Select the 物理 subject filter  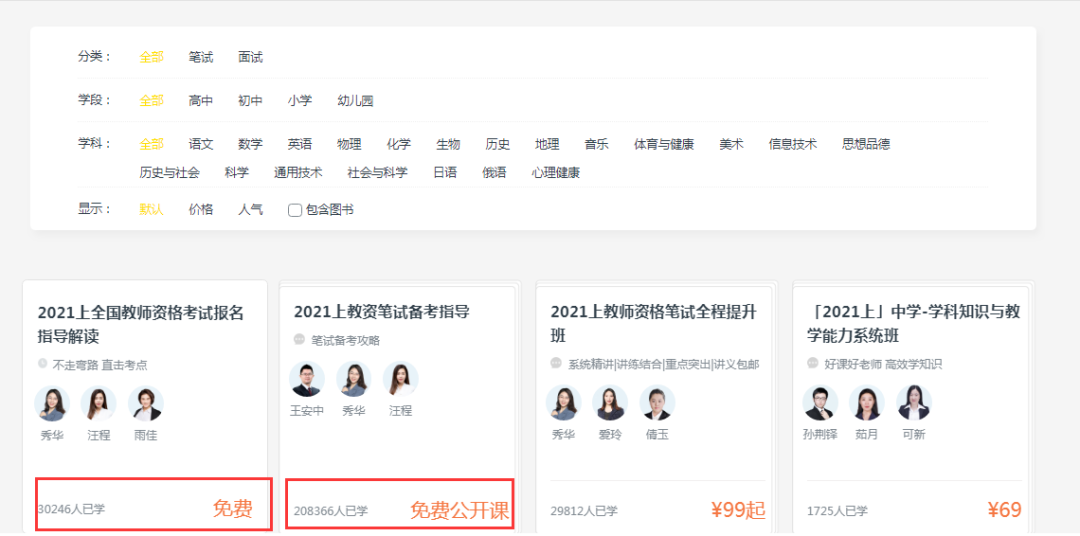349,144
